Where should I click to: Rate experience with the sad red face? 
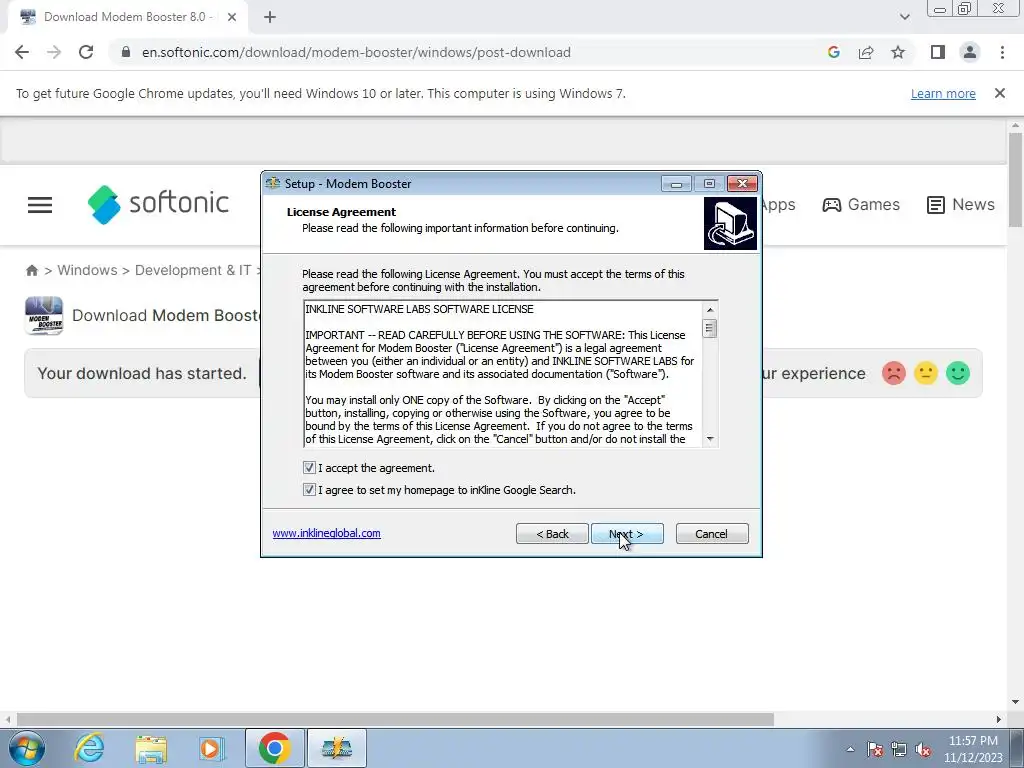893,374
